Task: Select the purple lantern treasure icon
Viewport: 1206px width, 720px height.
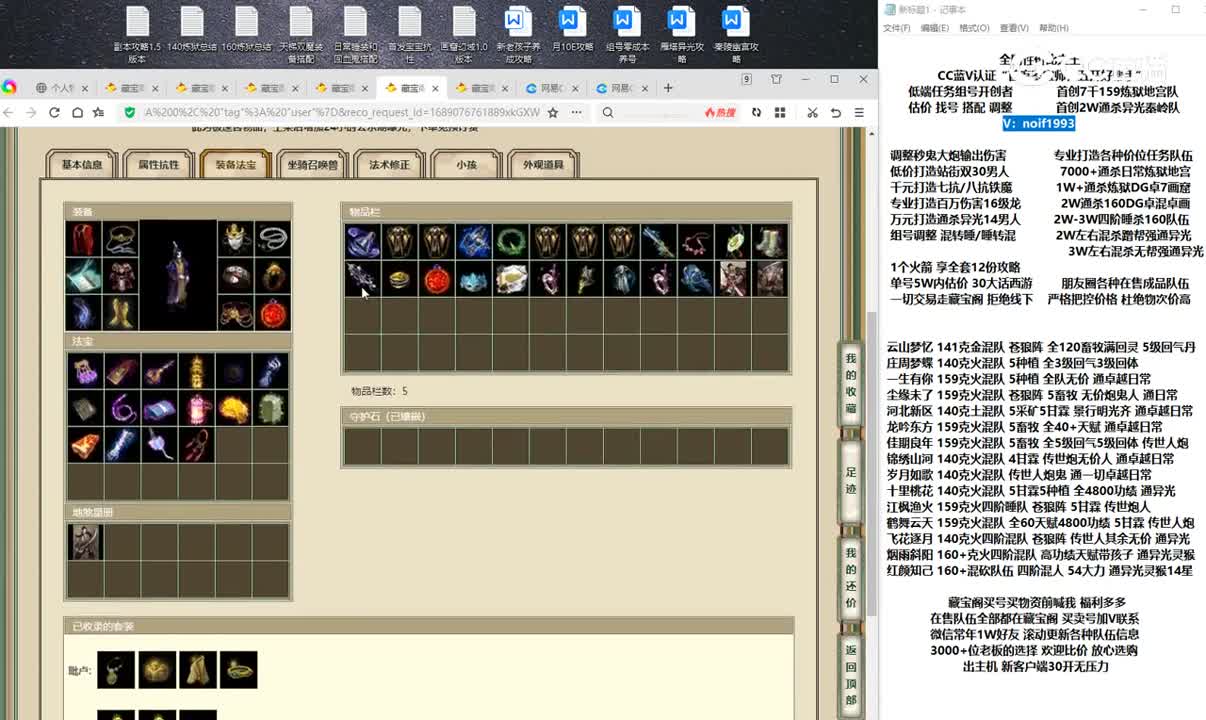Action: [84, 371]
